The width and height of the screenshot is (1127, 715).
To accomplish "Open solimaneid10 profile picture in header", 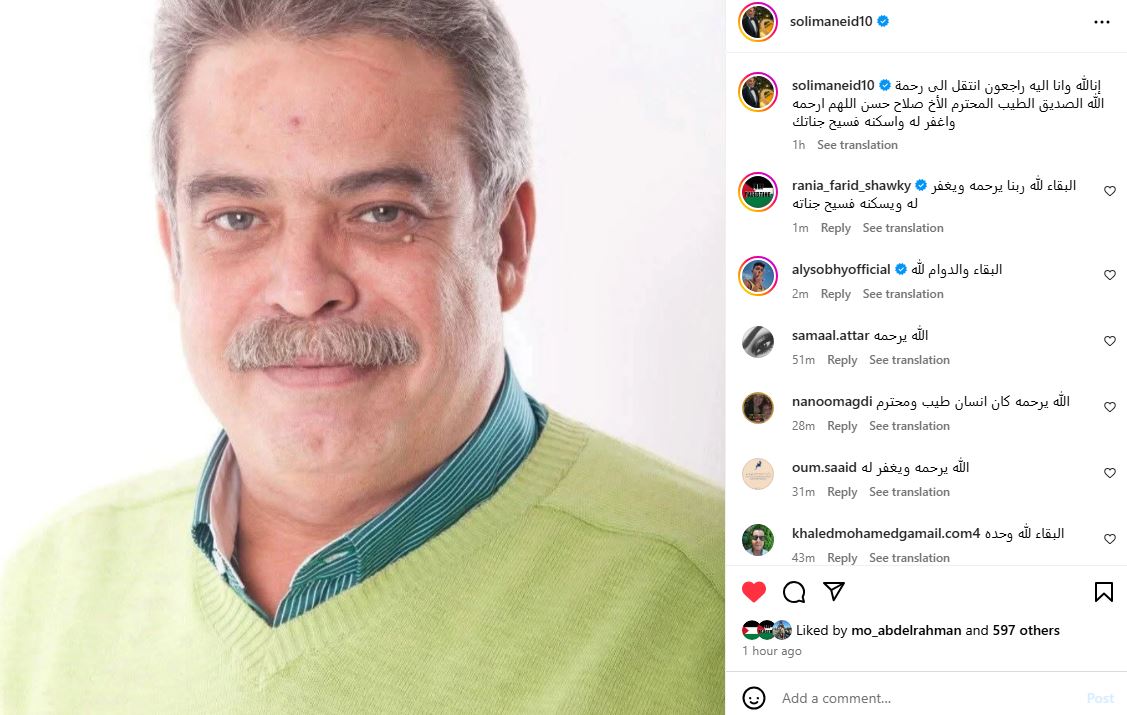I will tap(758, 22).
